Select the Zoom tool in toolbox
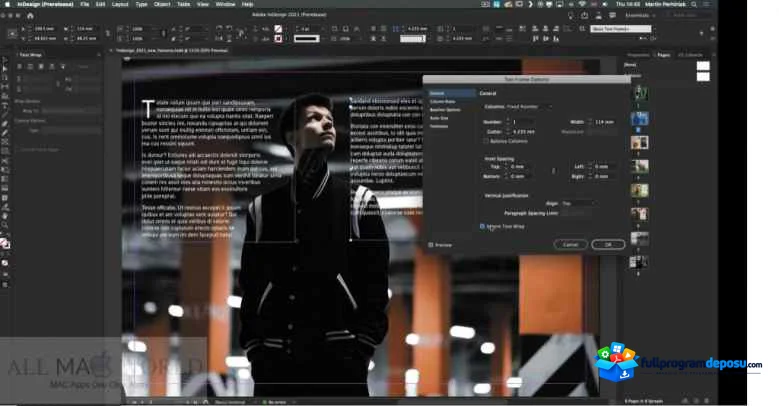The height and width of the screenshot is (406, 779). 5,225
